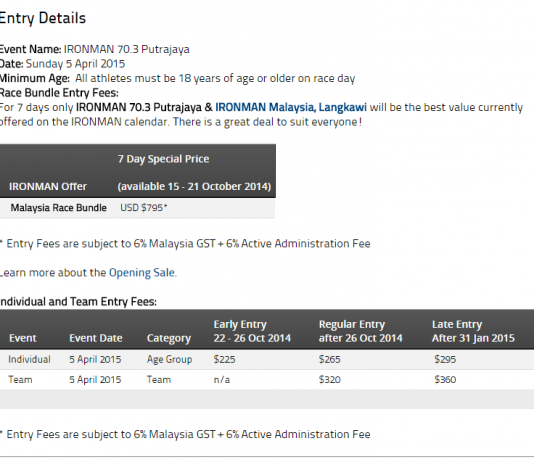
Task: Click the $225 early entry fee
Action: (x=224, y=360)
